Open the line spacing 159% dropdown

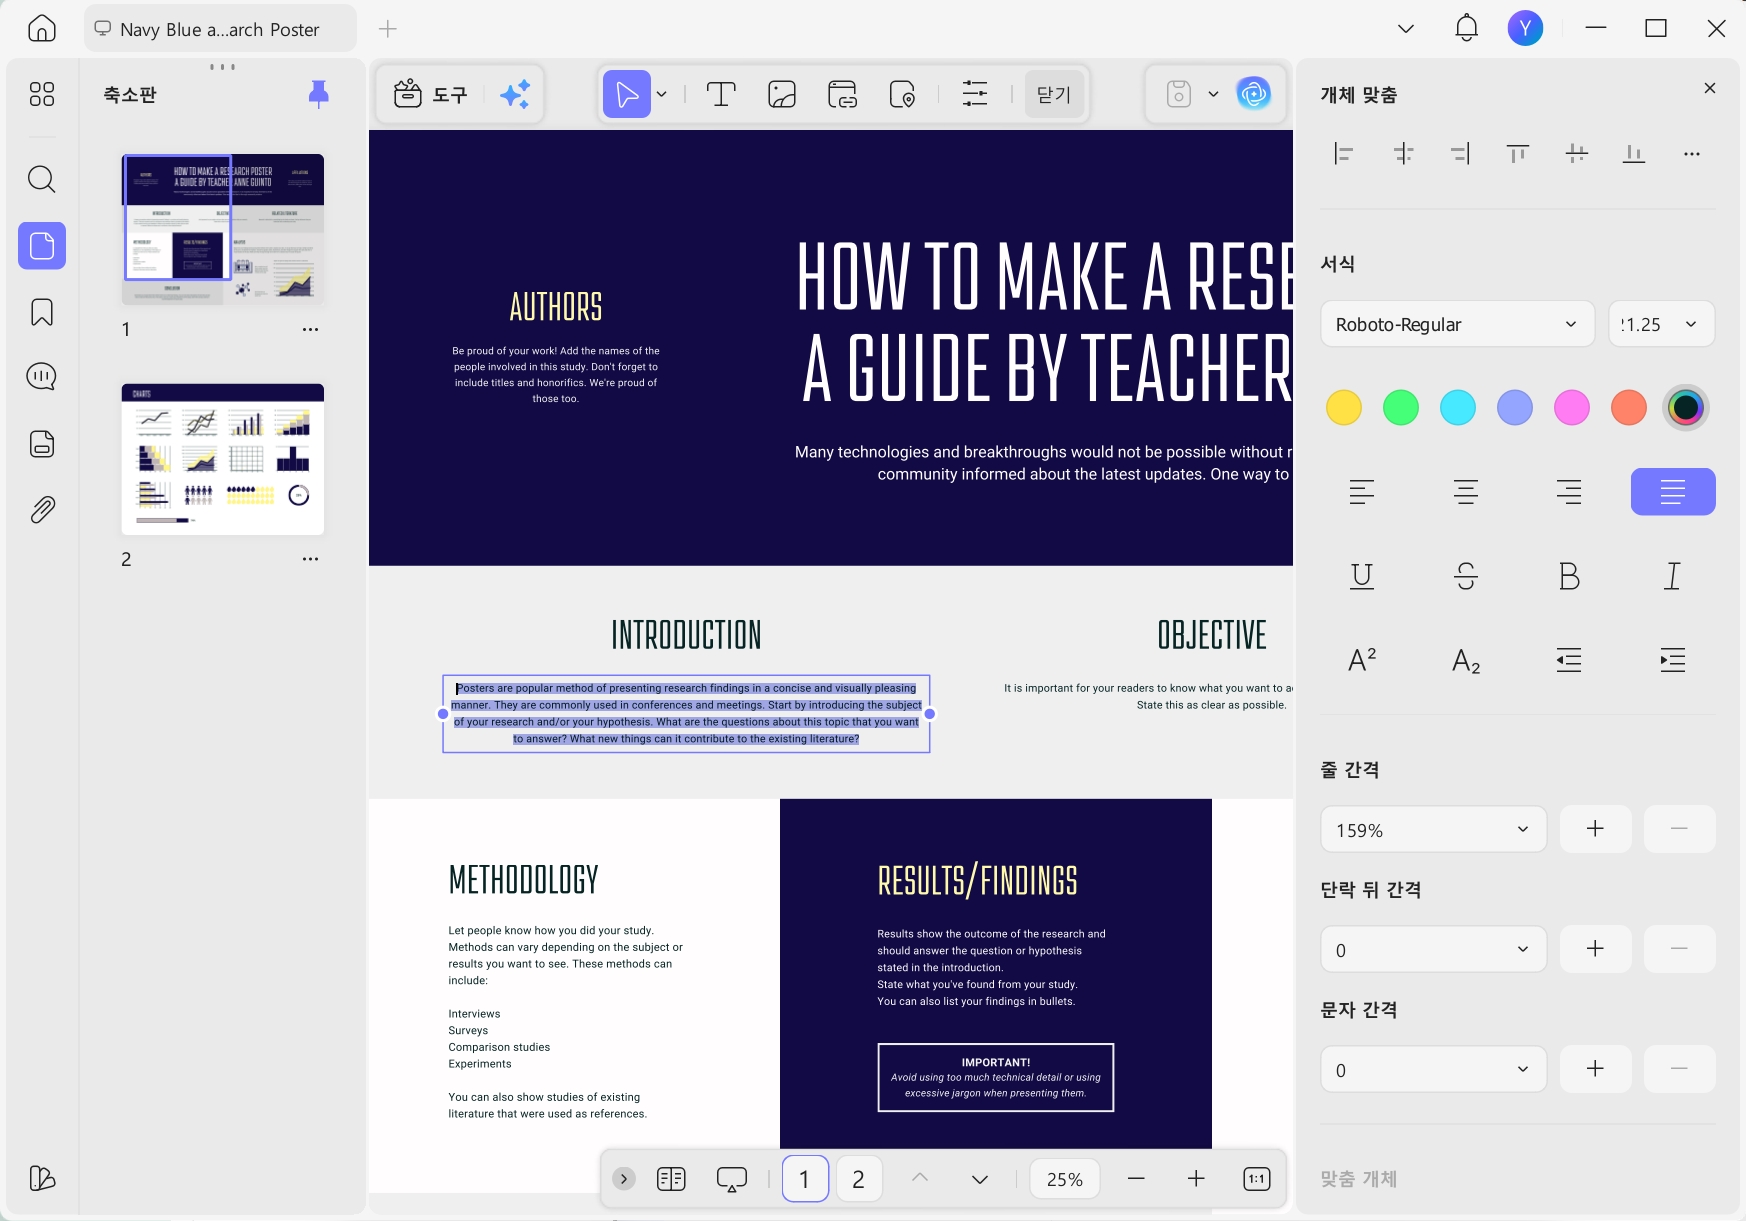click(1433, 830)
